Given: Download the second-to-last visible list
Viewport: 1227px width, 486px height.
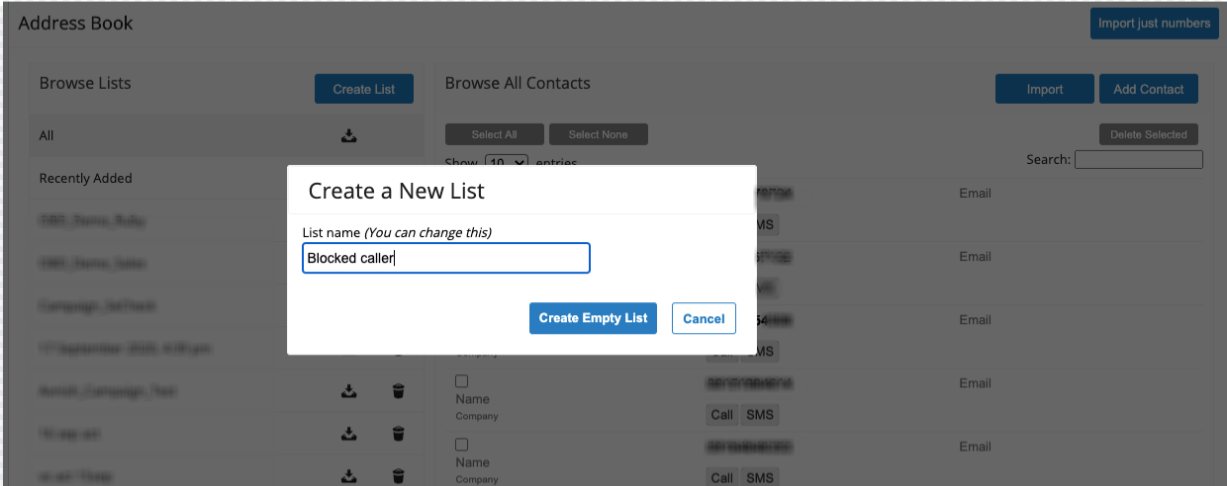Looking at the screenshot, I should [349, 434].
